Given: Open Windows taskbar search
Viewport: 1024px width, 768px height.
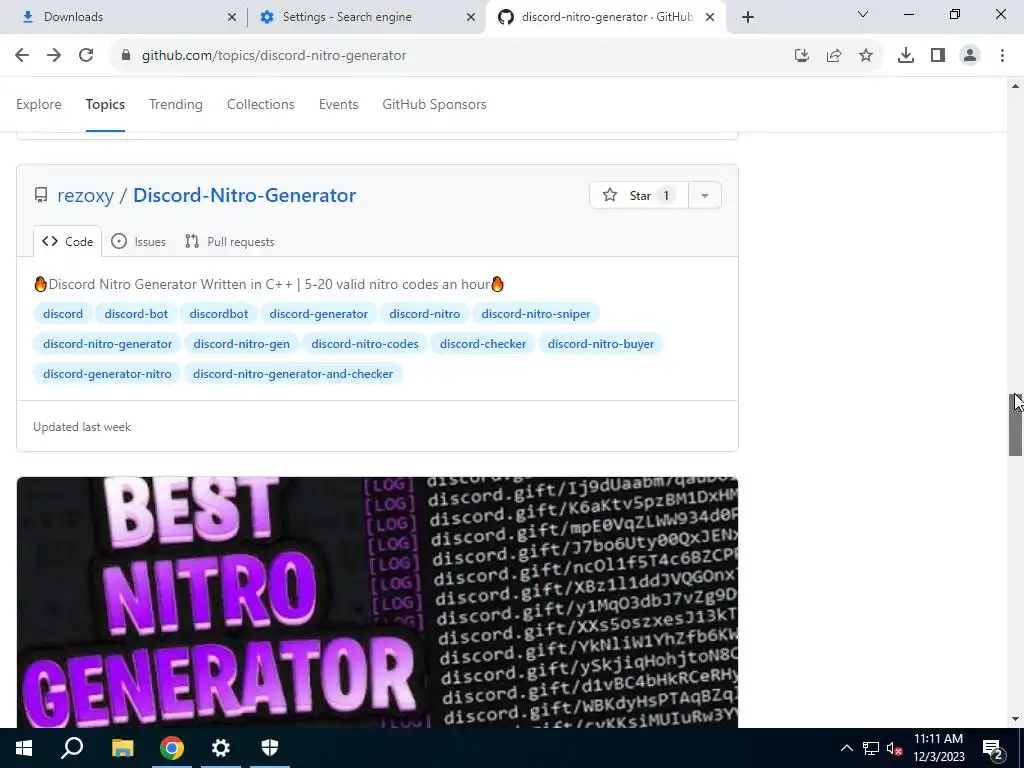Looking at the screenshot, I should [72, 748].
